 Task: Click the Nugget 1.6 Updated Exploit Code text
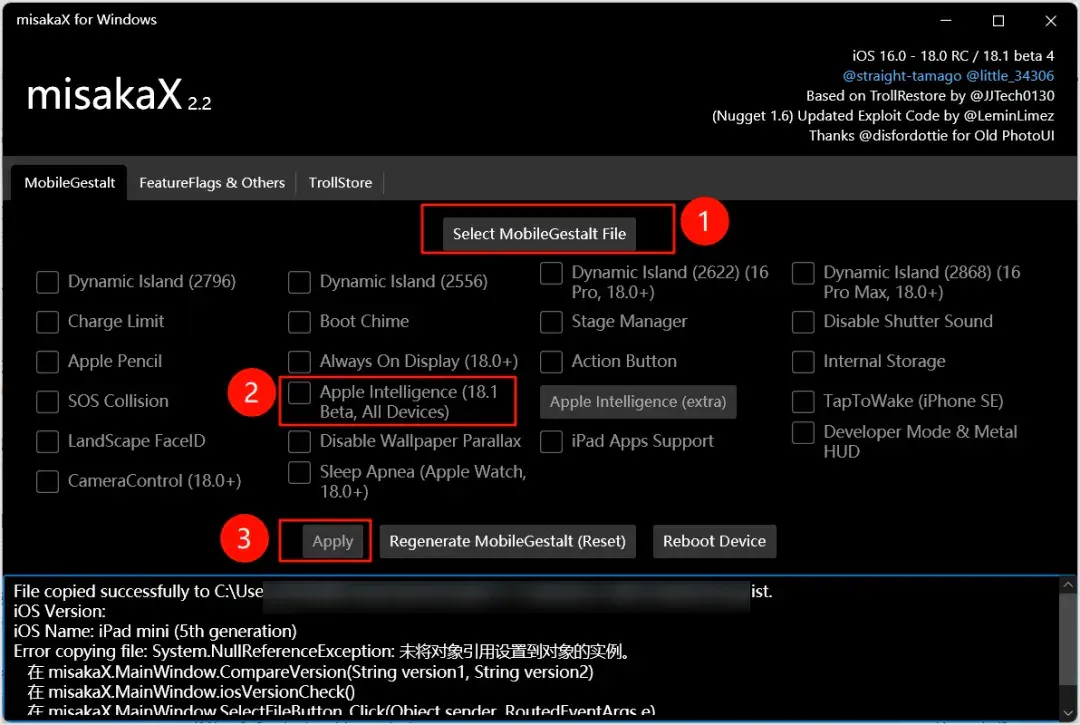point(883,116)
